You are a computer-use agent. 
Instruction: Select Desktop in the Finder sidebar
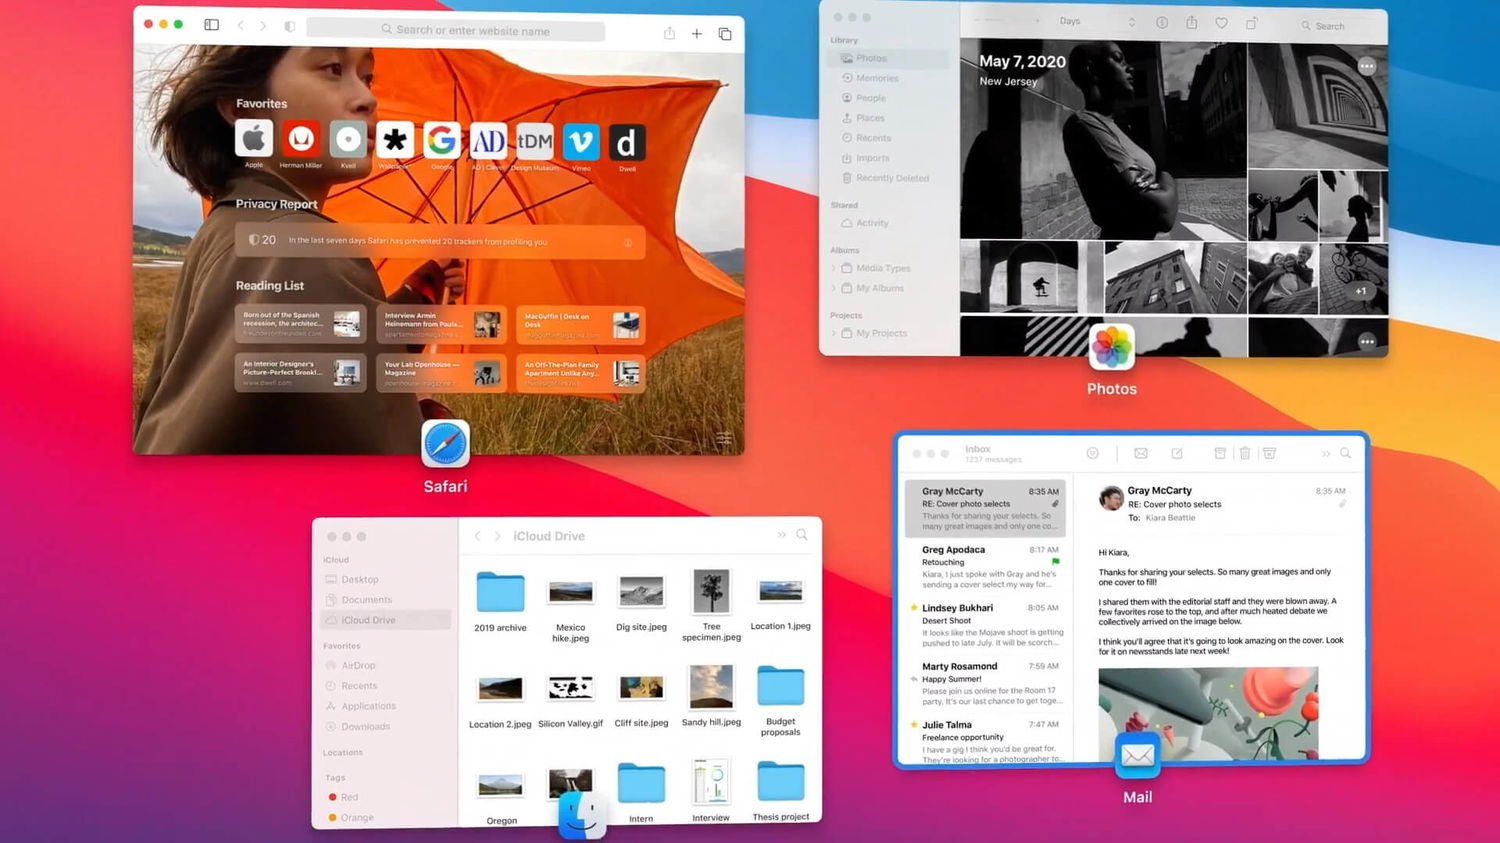point(359,579)
